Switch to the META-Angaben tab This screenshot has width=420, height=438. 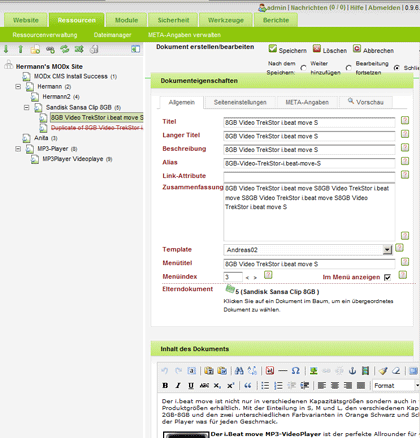pyautogui.click(x=307, y=102)
